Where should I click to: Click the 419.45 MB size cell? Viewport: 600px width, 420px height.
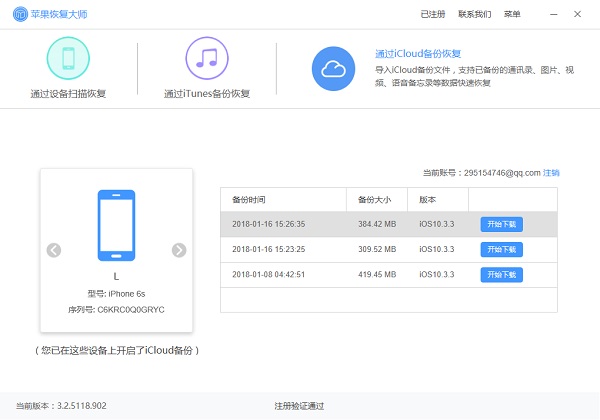(x=377, y=275)
